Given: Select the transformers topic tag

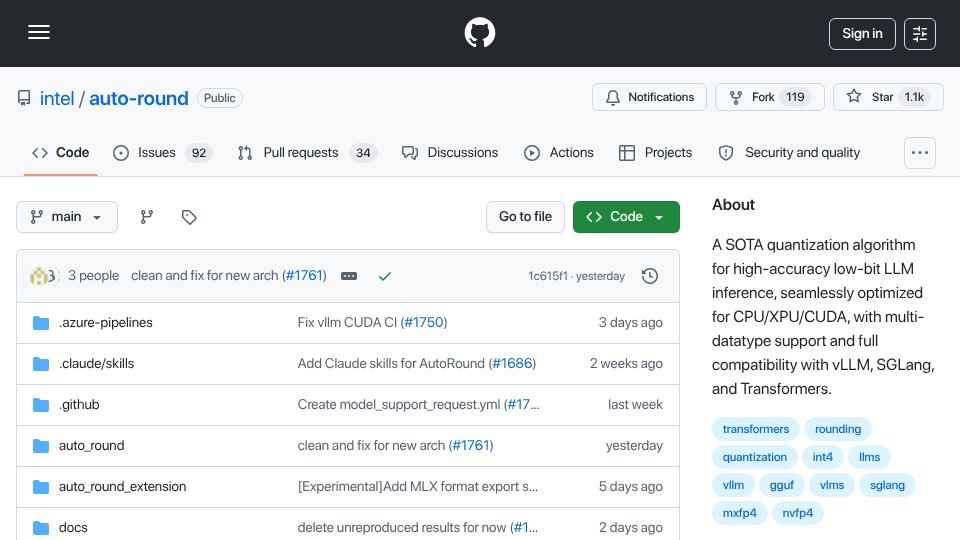Looking at the screenshot, I should click(756, 429).
